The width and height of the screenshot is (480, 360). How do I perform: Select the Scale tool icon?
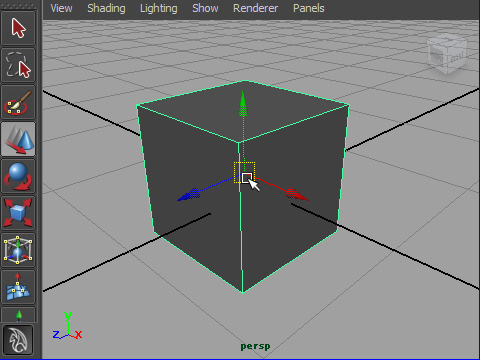coord(18,213)
